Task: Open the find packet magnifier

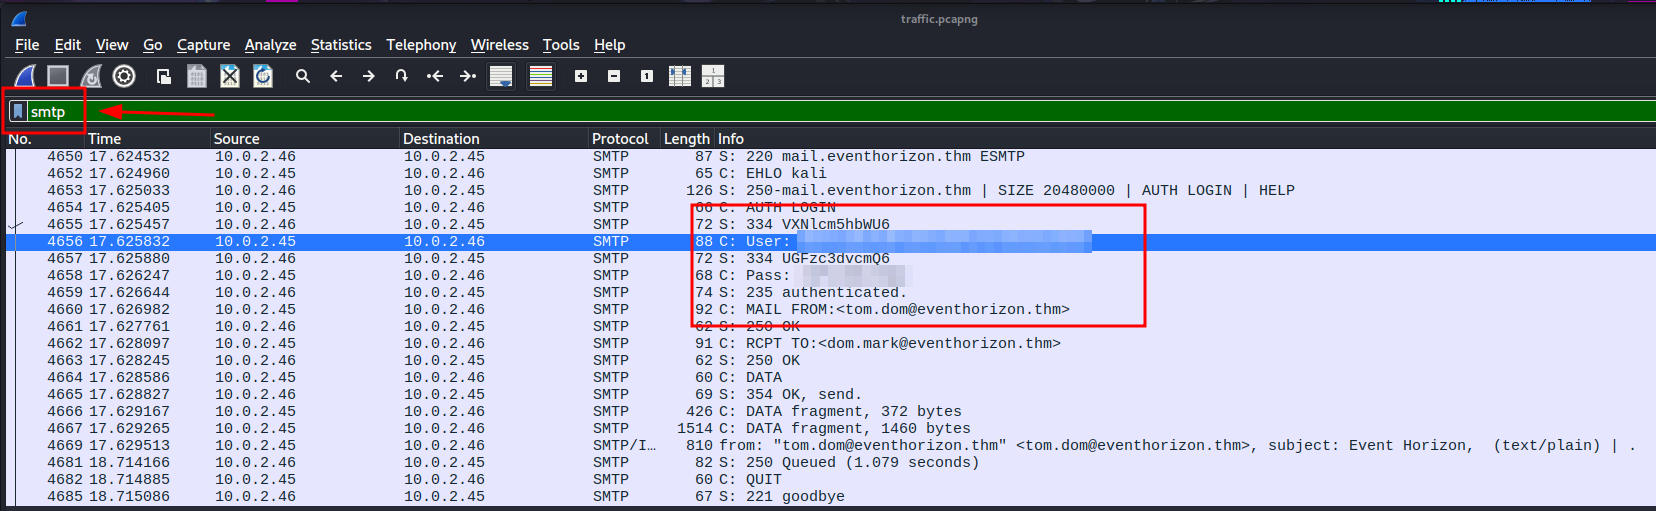Action: tap(303, 76)
